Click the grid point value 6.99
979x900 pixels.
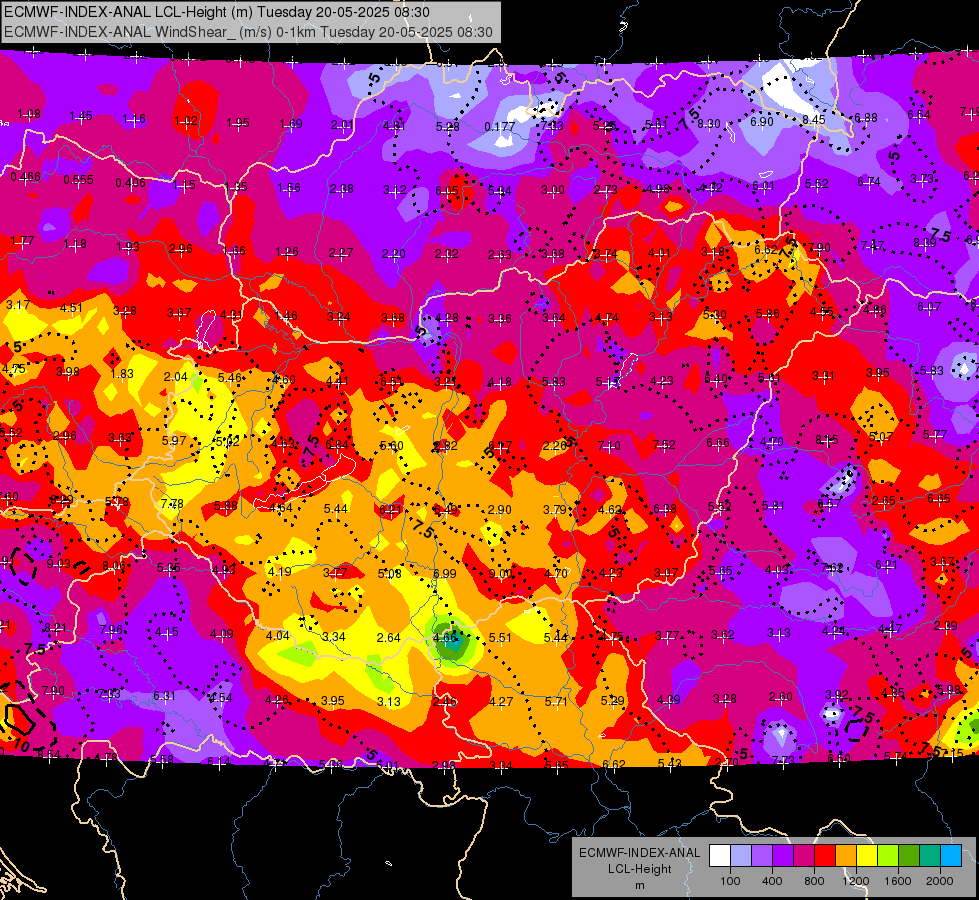[x=445, y=573]
